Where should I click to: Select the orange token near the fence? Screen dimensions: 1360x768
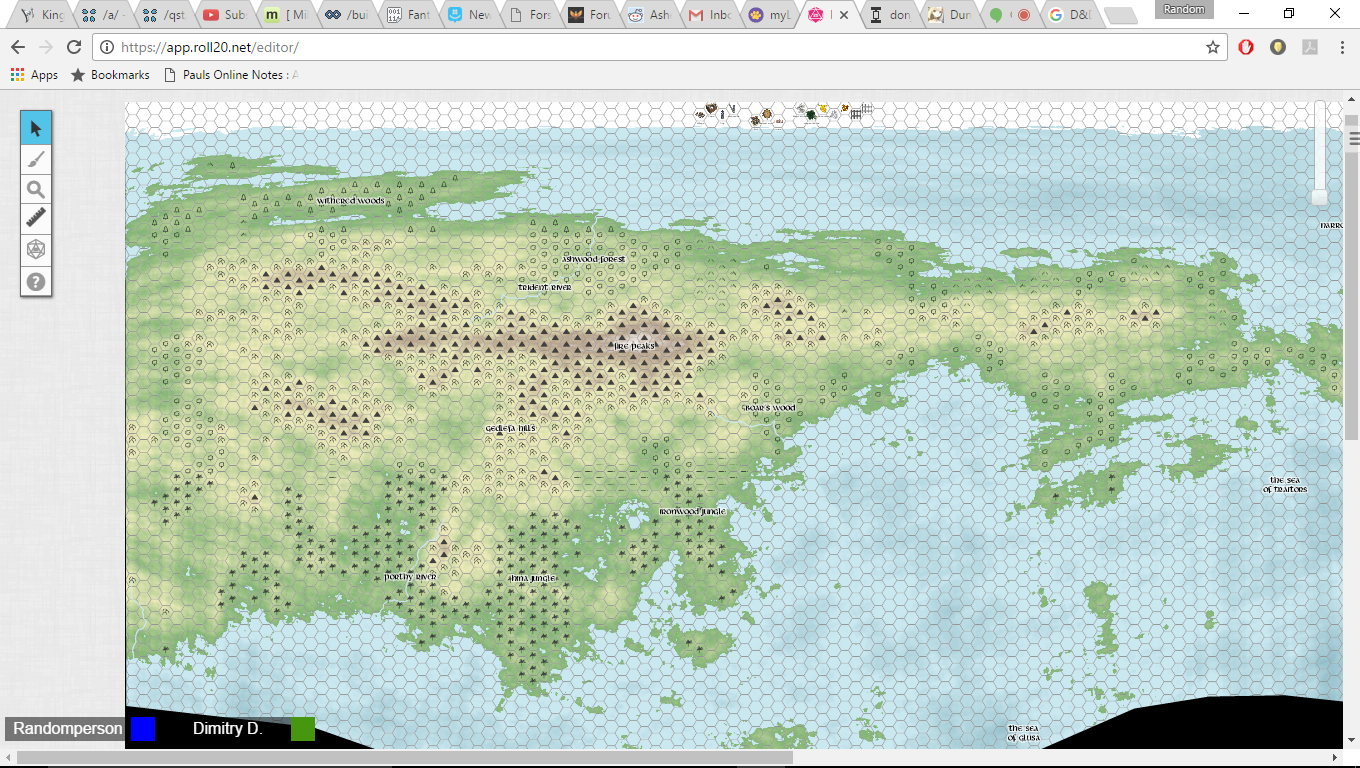tap(845, 108)
